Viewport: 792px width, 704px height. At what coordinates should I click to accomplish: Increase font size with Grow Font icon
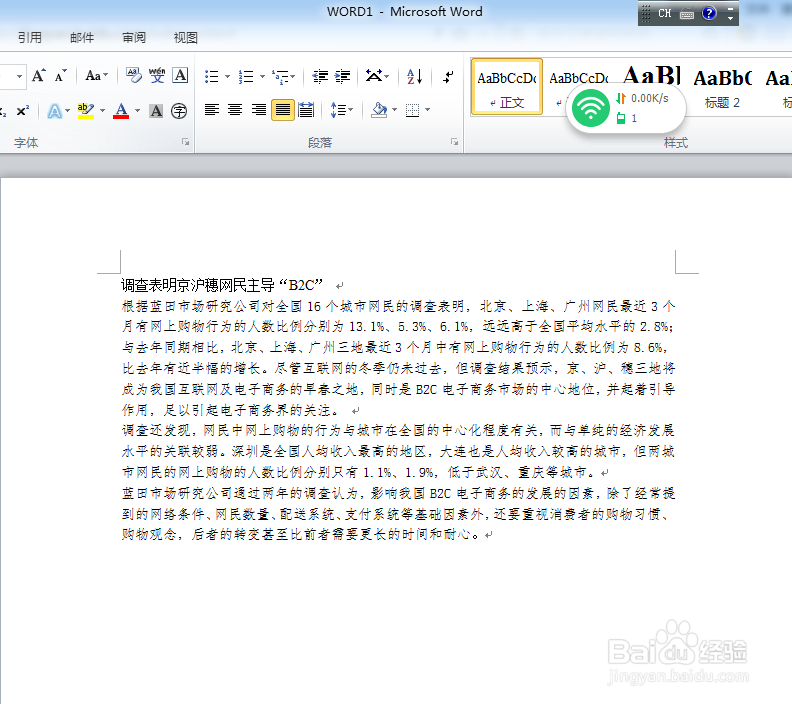pyautogui.click(x=39, y=76)
